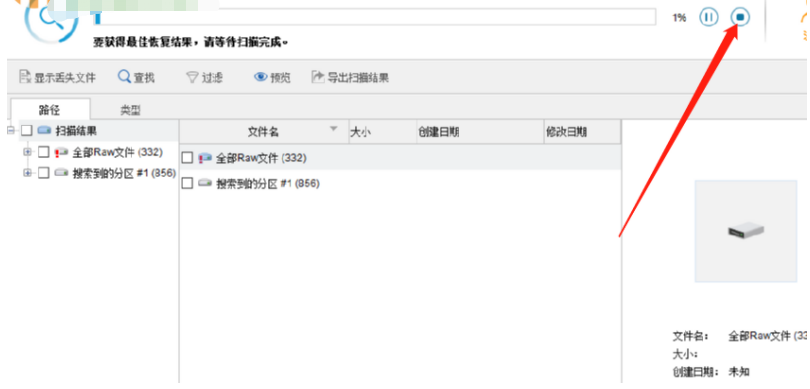The width and height of the screenshot is (810, 389).
Task: Click the 未知 creation date value
Action: [738, 372]
